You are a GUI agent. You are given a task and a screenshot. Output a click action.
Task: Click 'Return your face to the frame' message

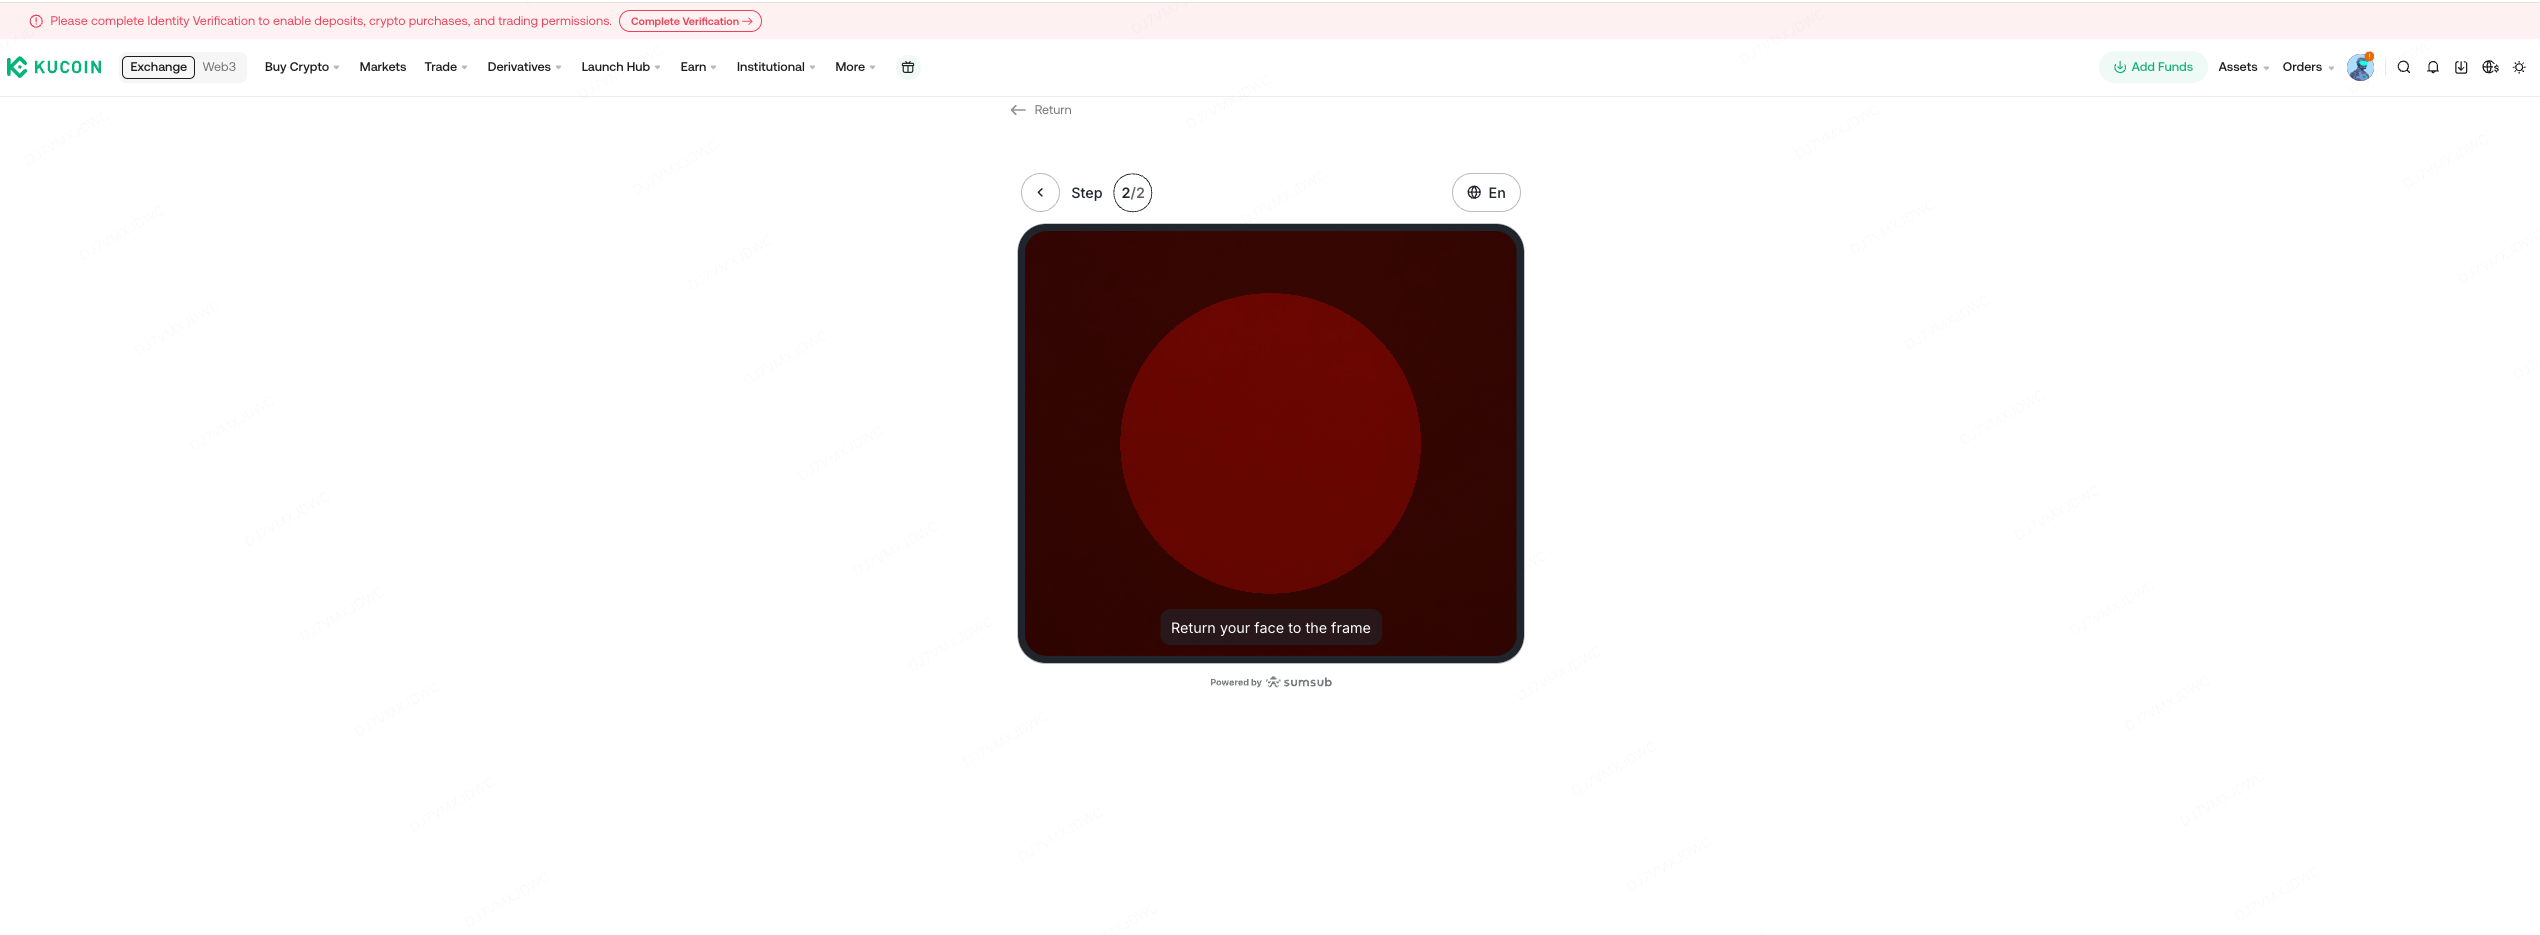(x=1270, y=628)
